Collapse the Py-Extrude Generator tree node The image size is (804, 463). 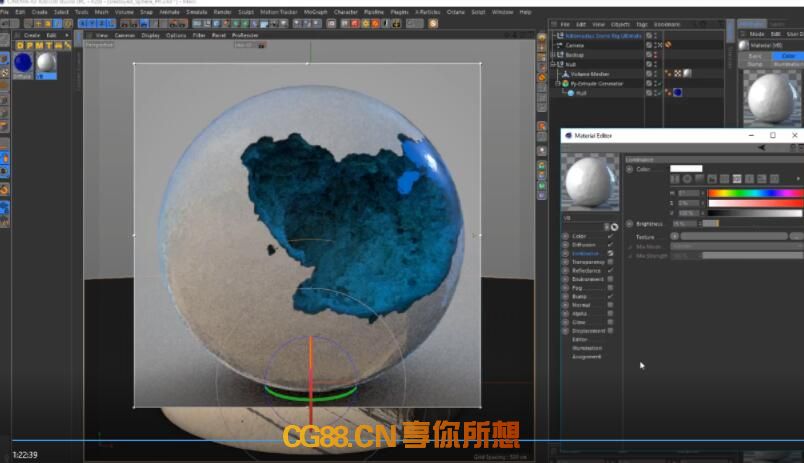click(558, 84)
